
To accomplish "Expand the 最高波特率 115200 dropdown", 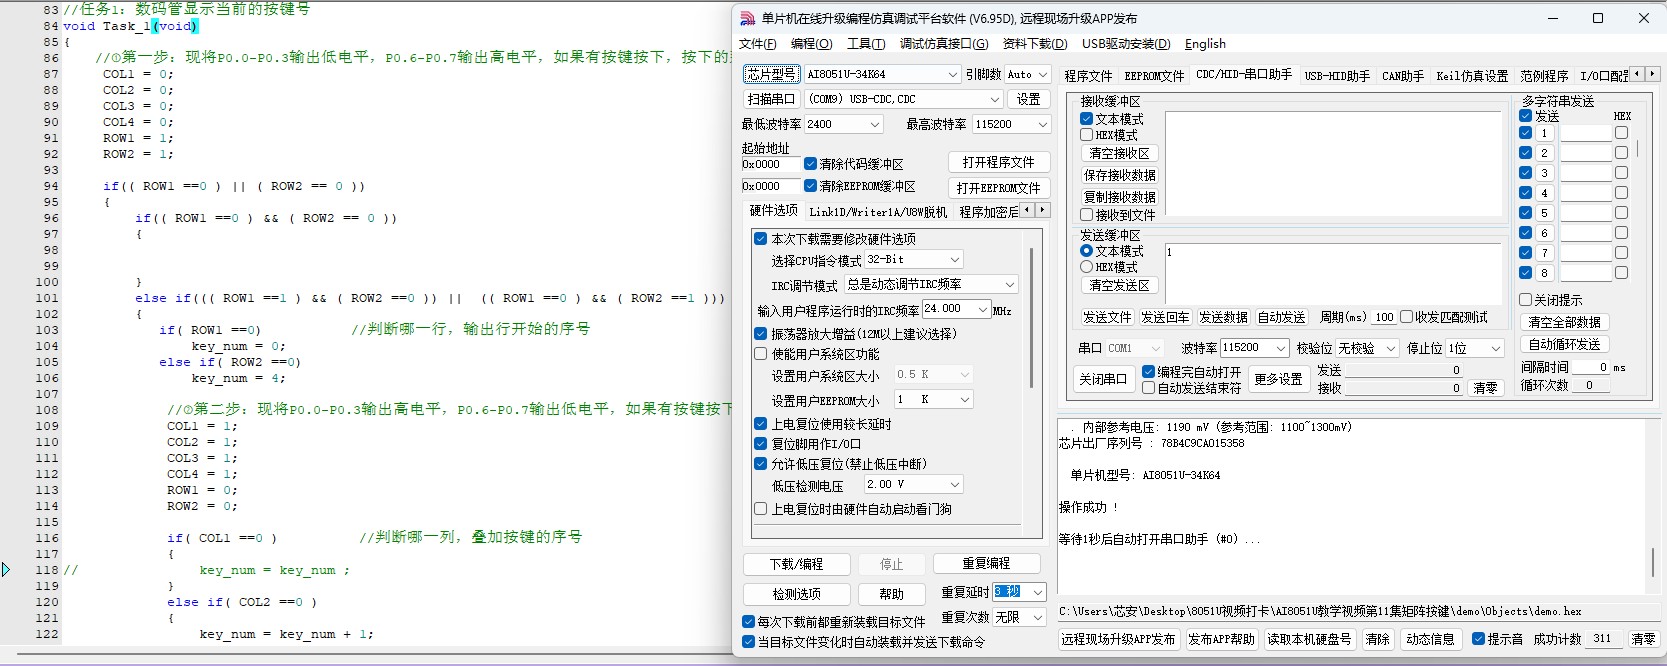I will [1042, 124].
